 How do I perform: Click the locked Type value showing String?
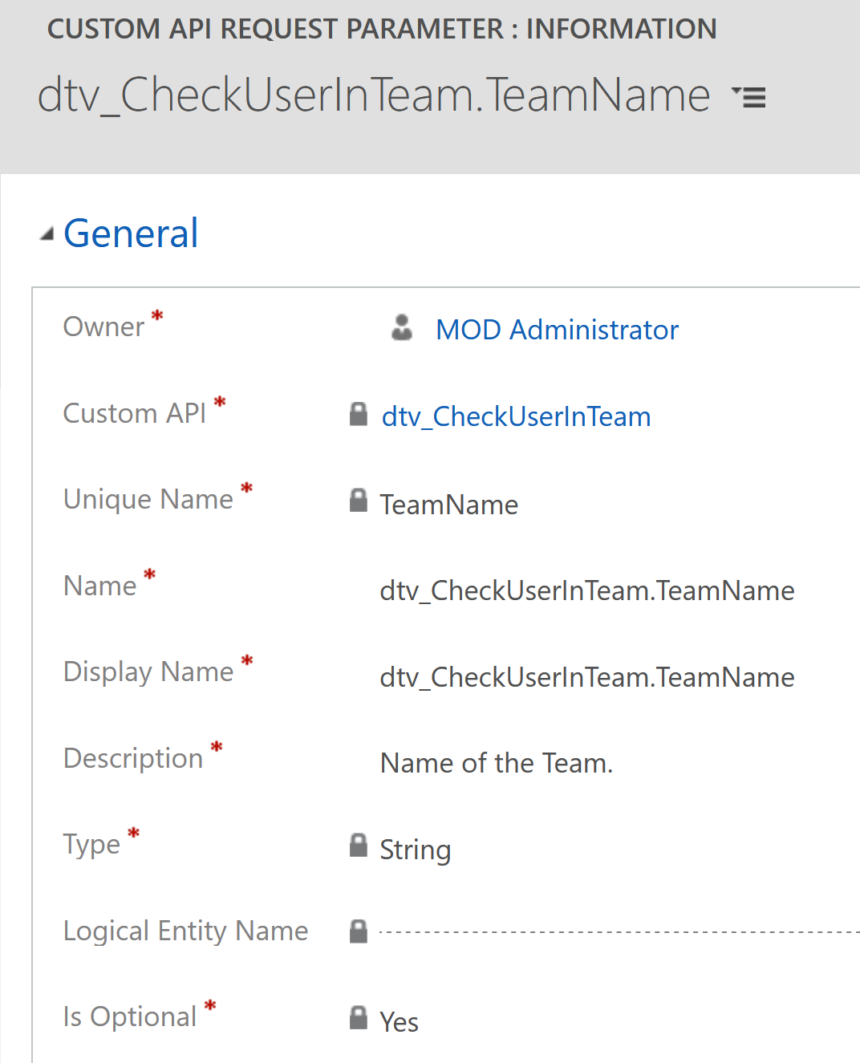point(414,850)
